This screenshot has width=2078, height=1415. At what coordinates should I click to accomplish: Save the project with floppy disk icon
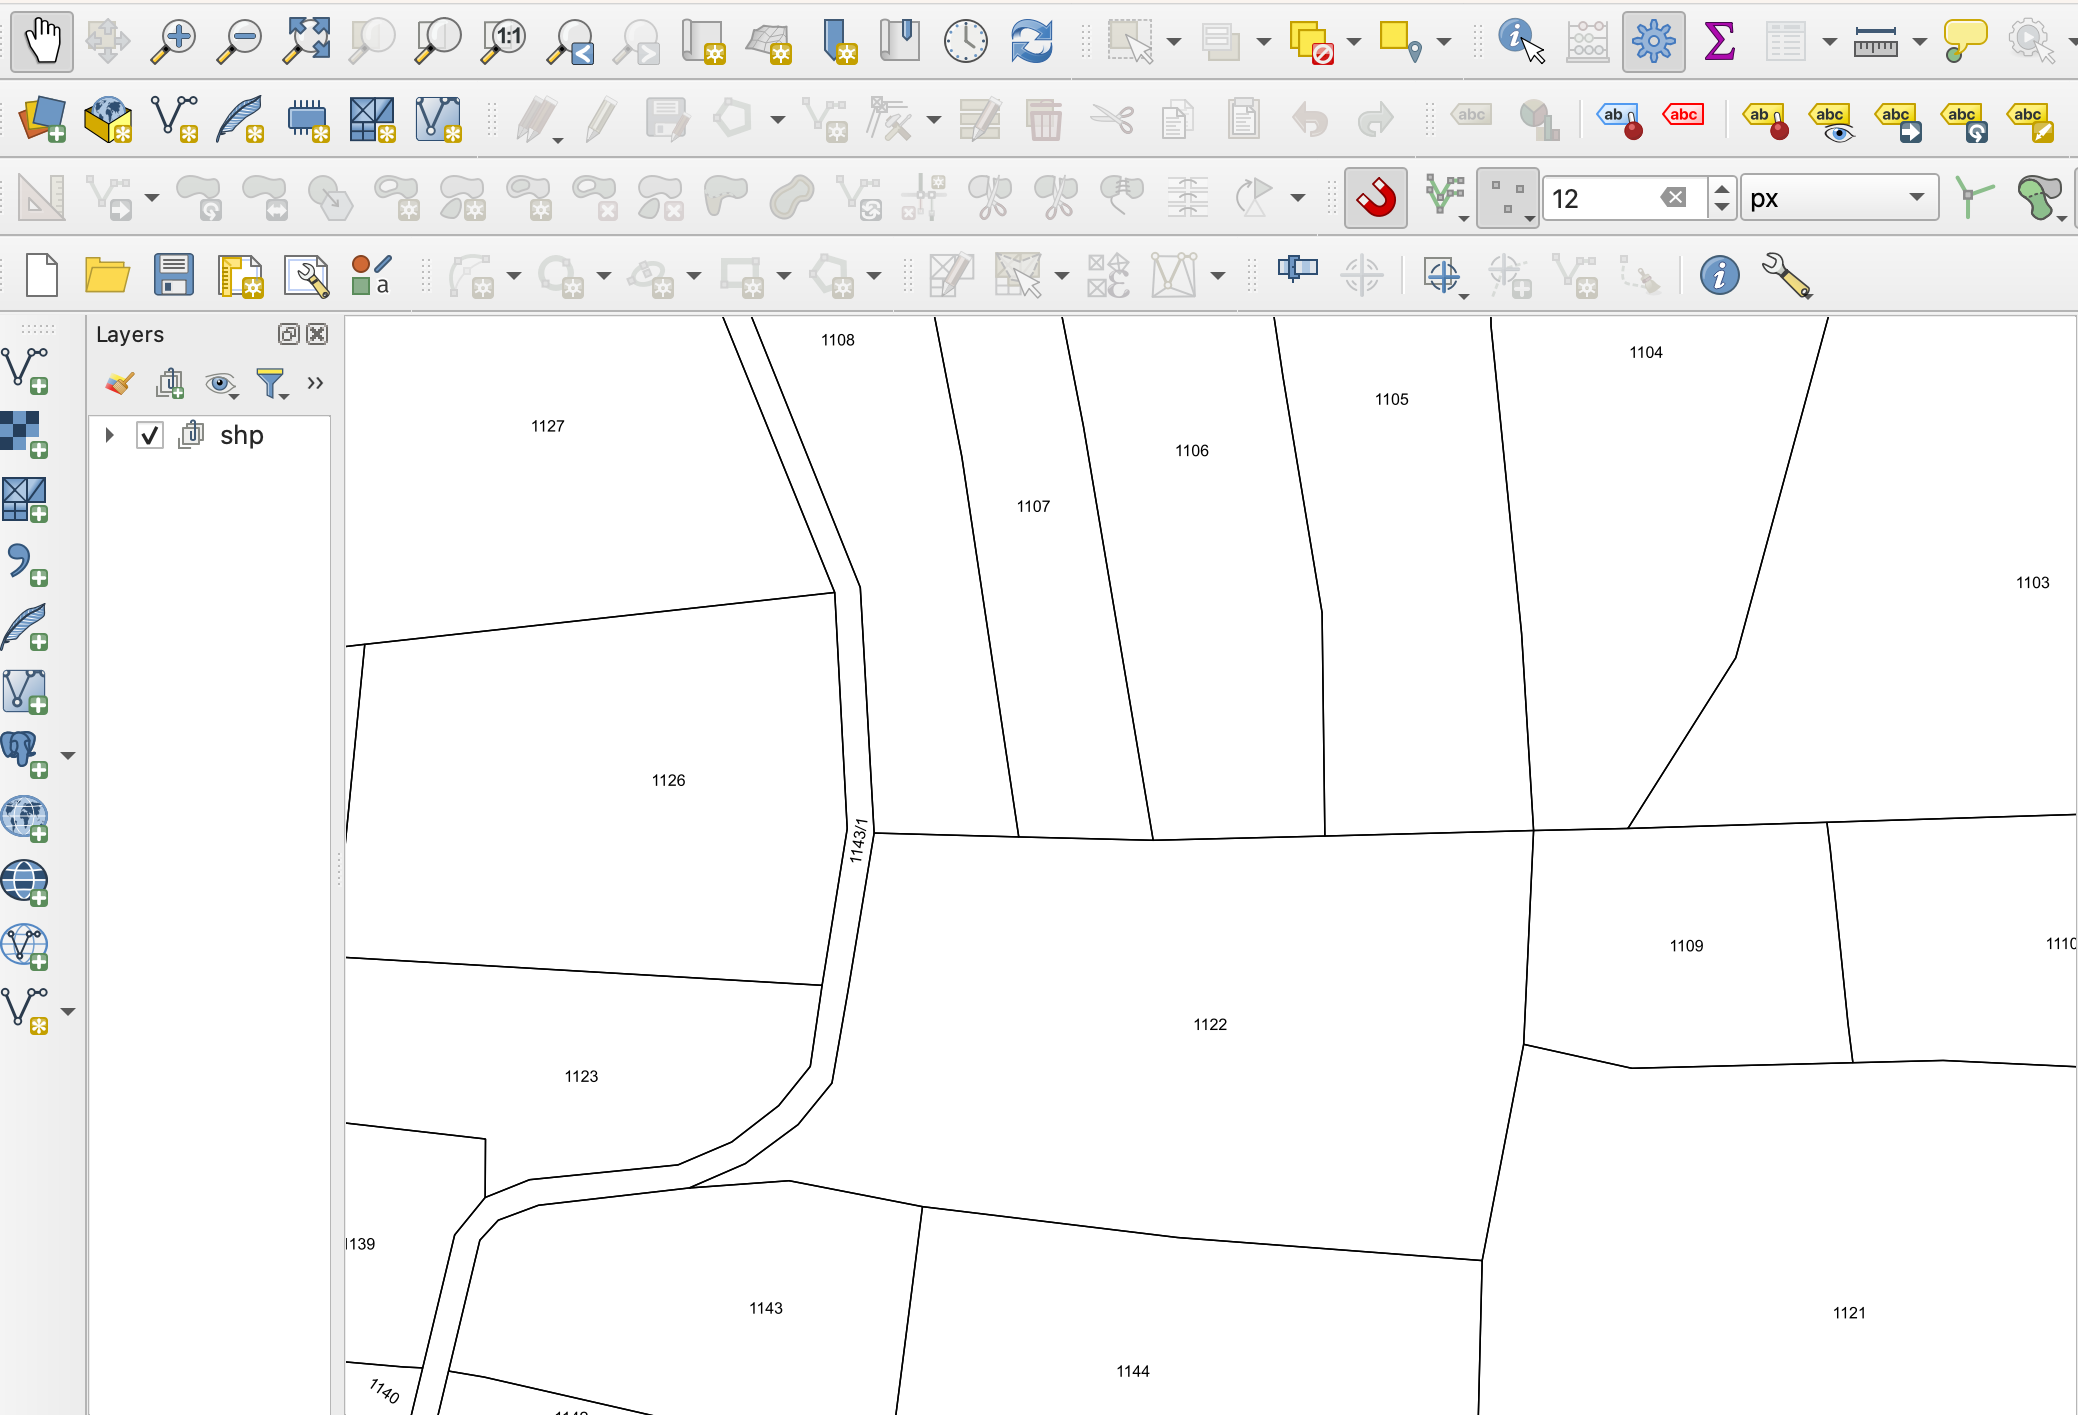point(173,275)
